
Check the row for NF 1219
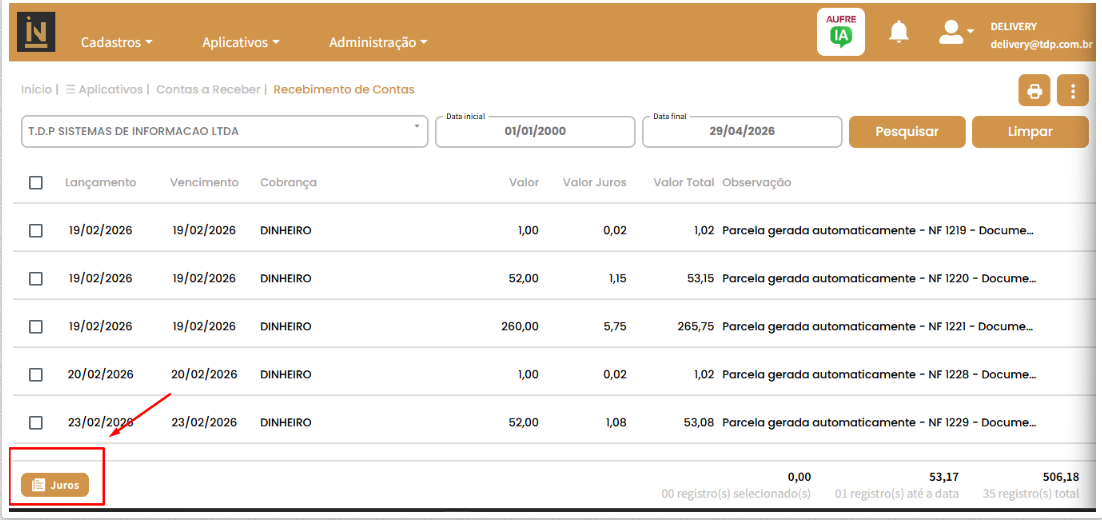click(x=36, y=230)
